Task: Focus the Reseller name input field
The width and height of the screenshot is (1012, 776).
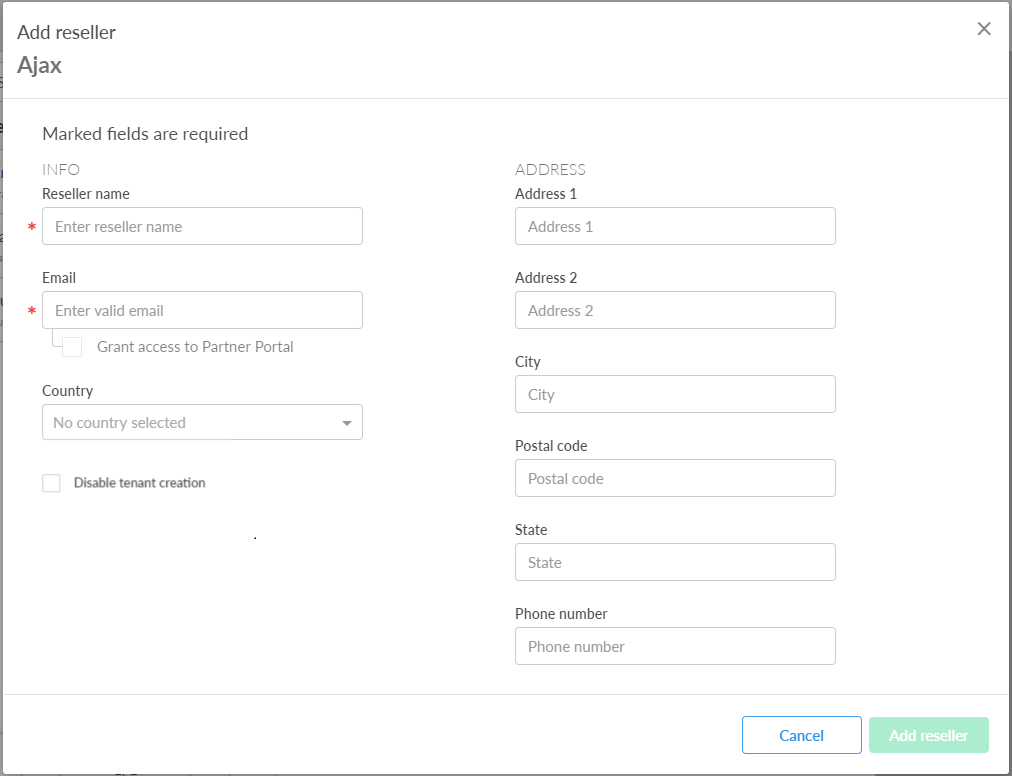Action: point(202,227)
